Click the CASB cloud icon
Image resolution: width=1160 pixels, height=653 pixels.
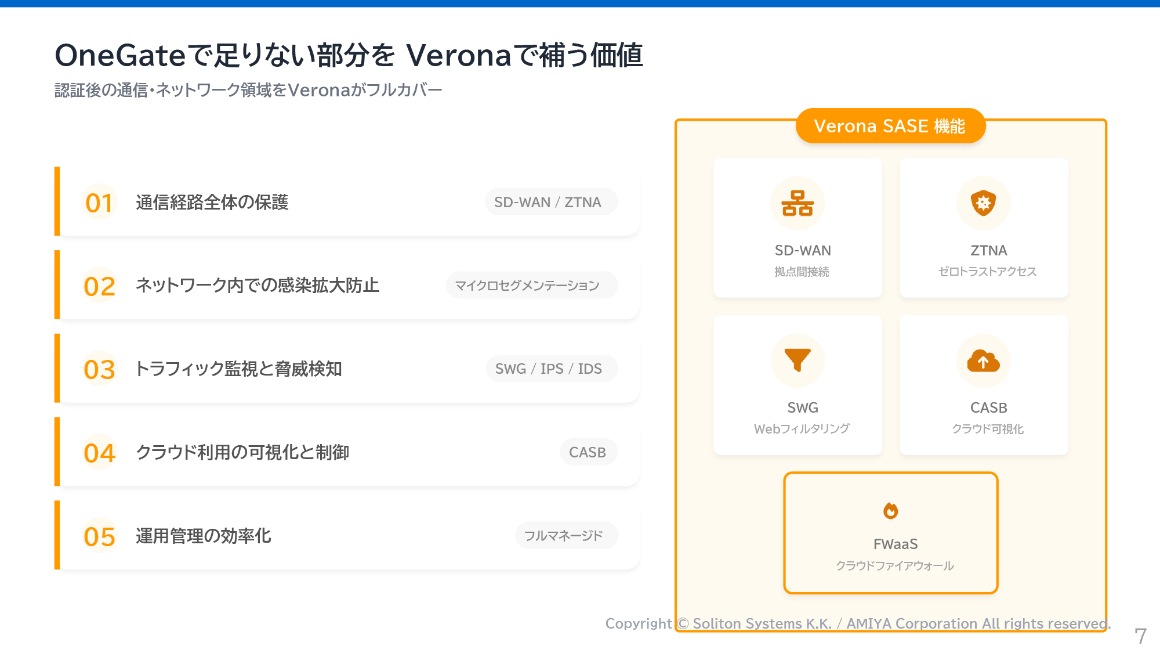(x=983, y=359)
